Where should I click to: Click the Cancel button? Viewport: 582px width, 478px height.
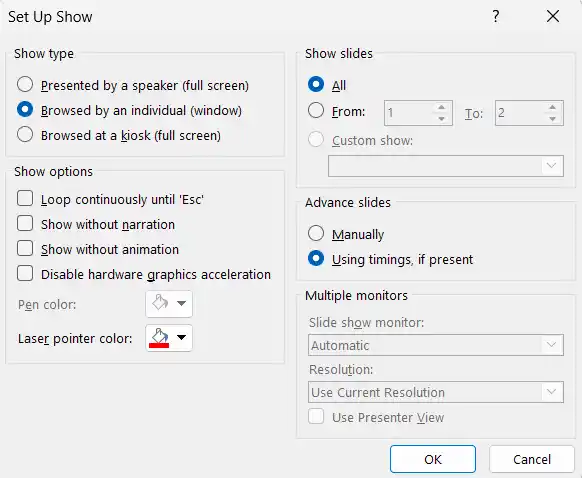[532, 459]
